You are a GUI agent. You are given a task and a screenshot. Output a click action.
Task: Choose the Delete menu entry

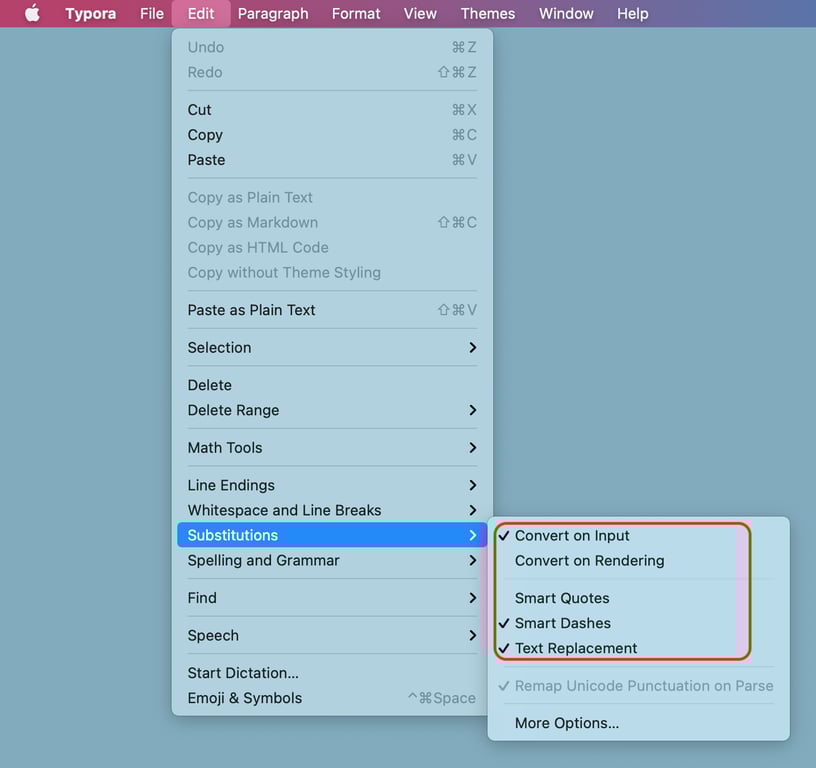(x=332, y=385)
